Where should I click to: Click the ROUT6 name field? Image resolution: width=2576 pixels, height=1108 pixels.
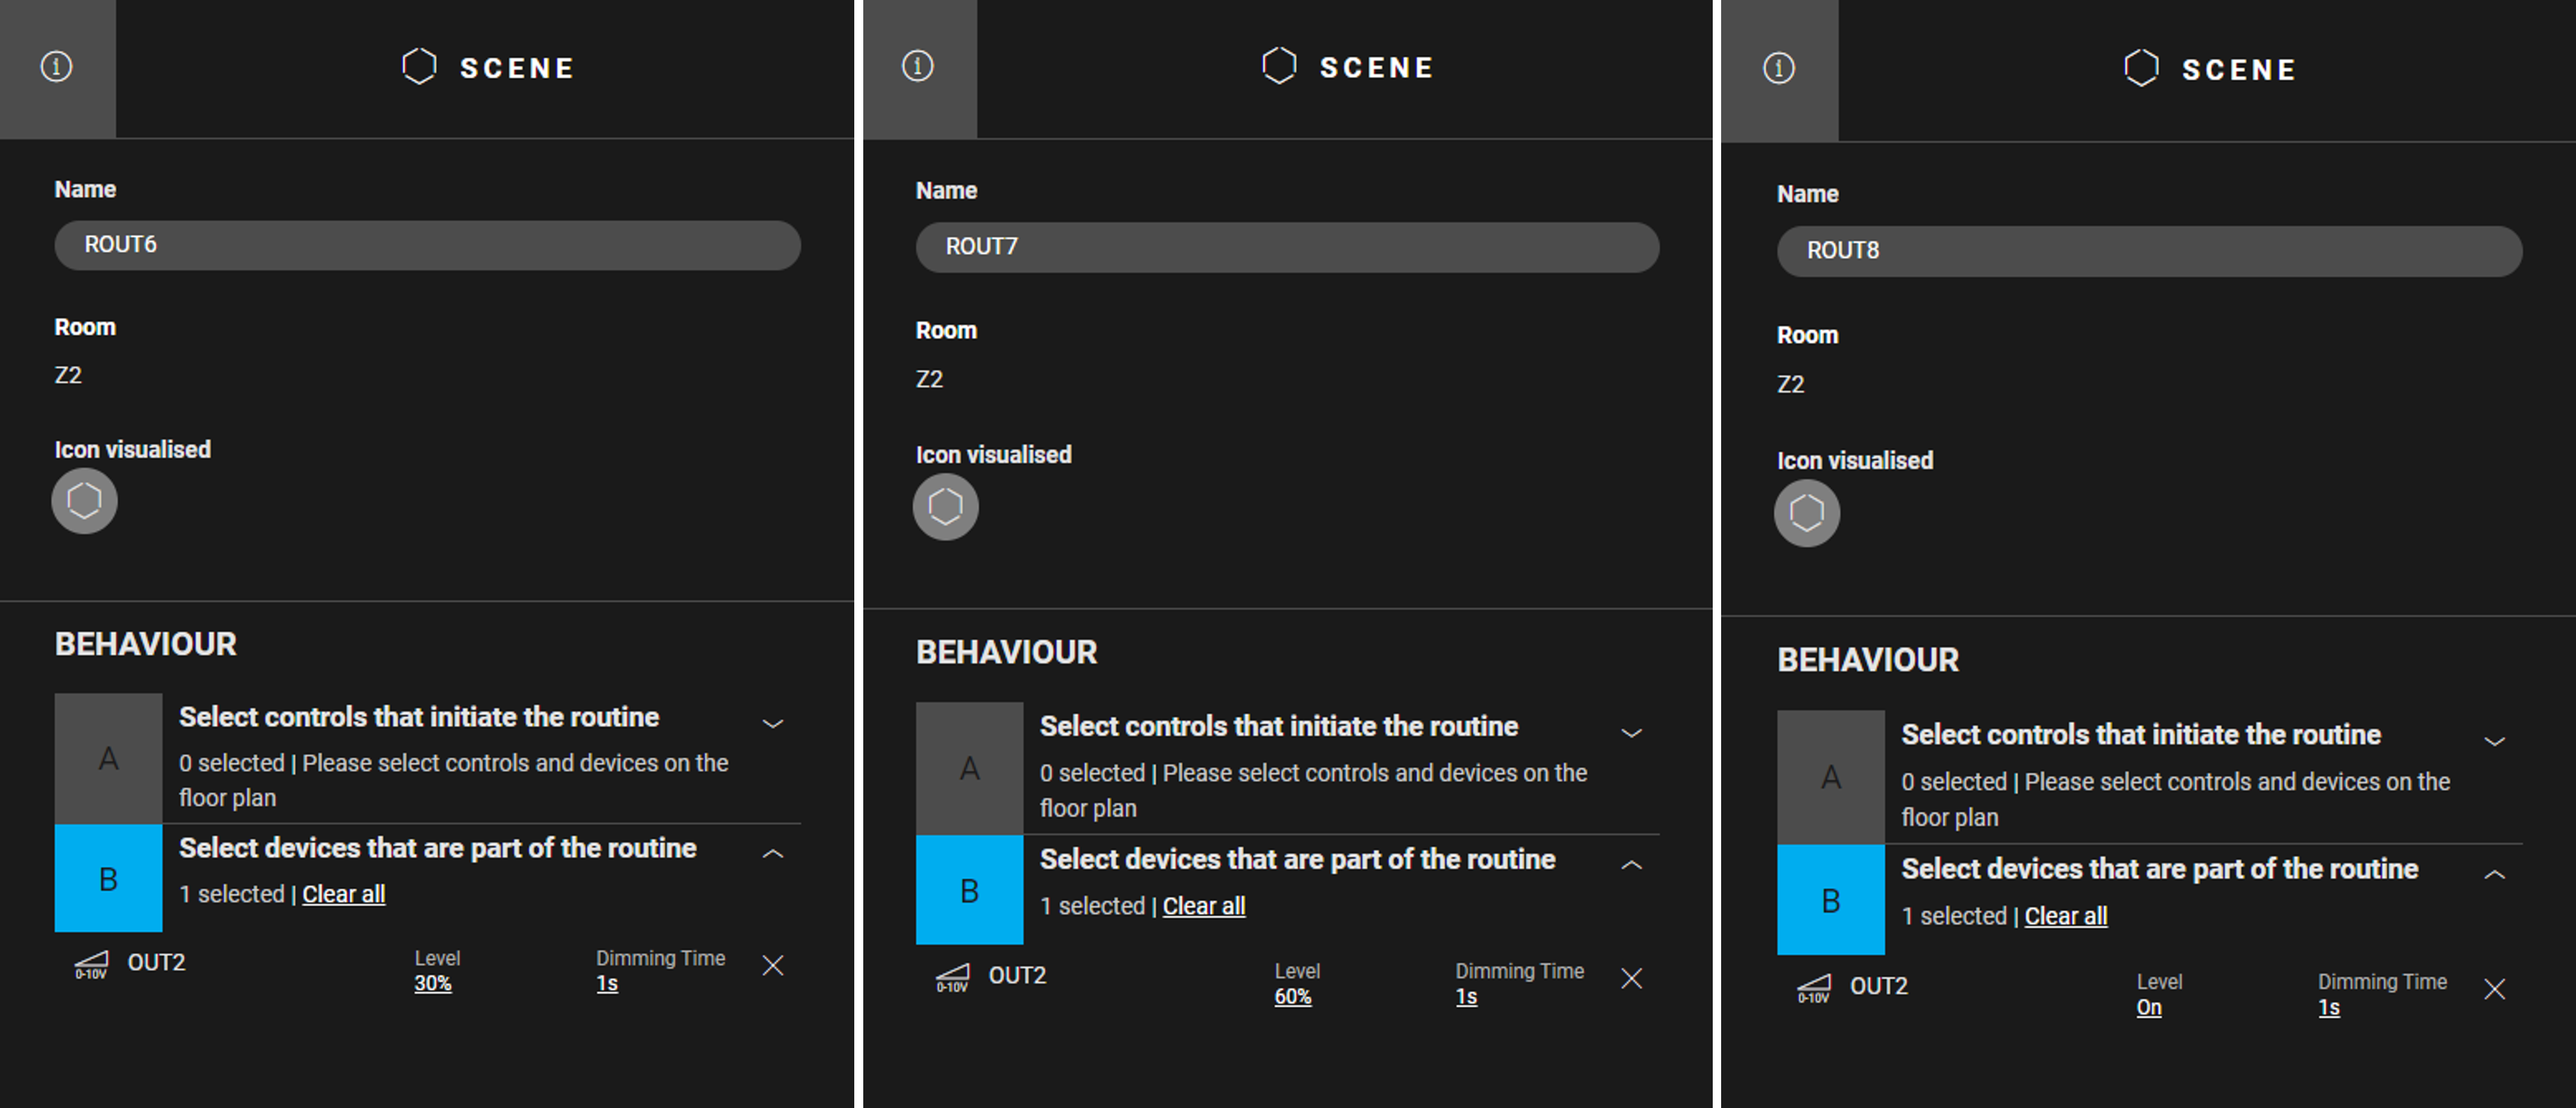point(428,245)
